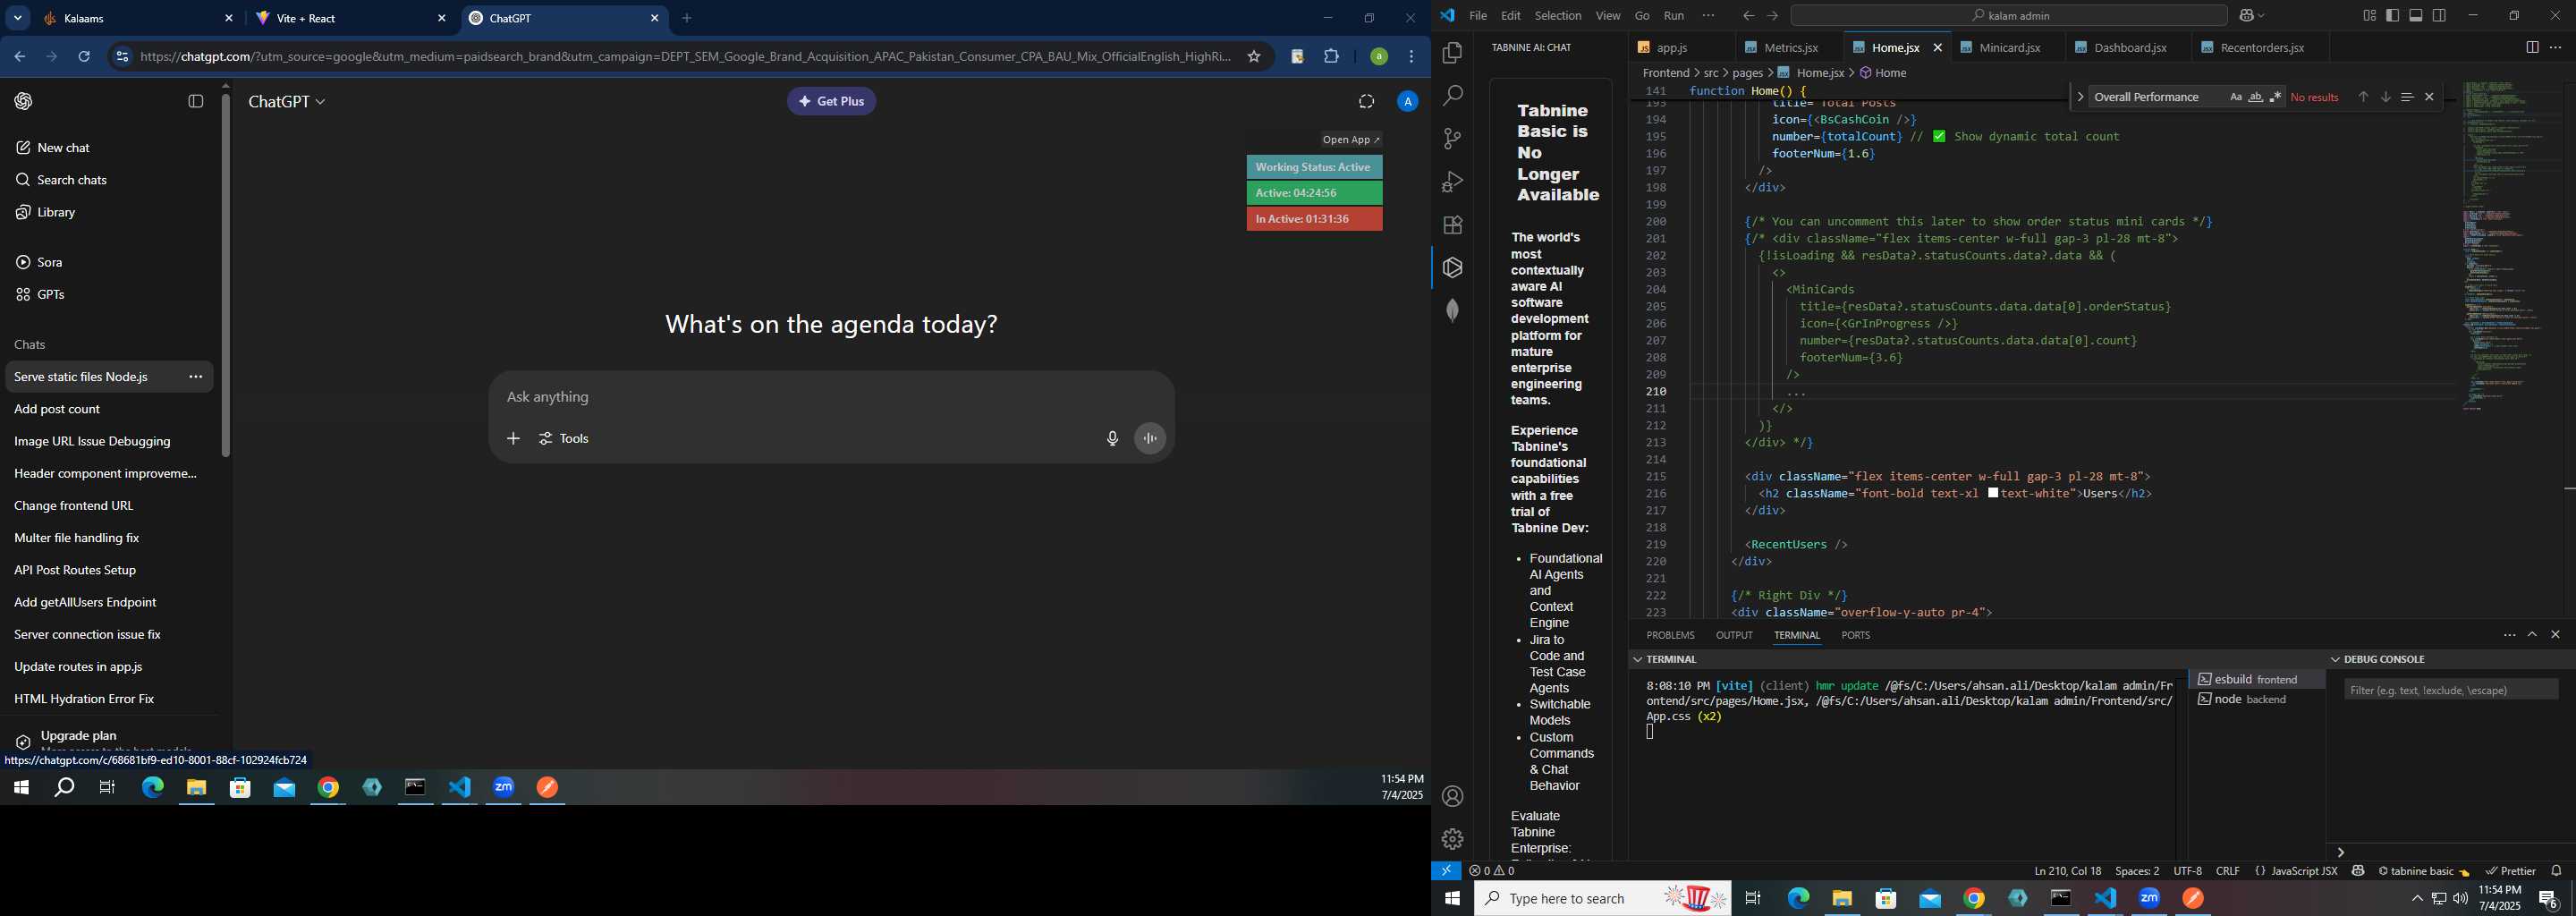Toggle Find in Selection in find widget
This screenshot has height=916, width=2576.
point(2407,97)
